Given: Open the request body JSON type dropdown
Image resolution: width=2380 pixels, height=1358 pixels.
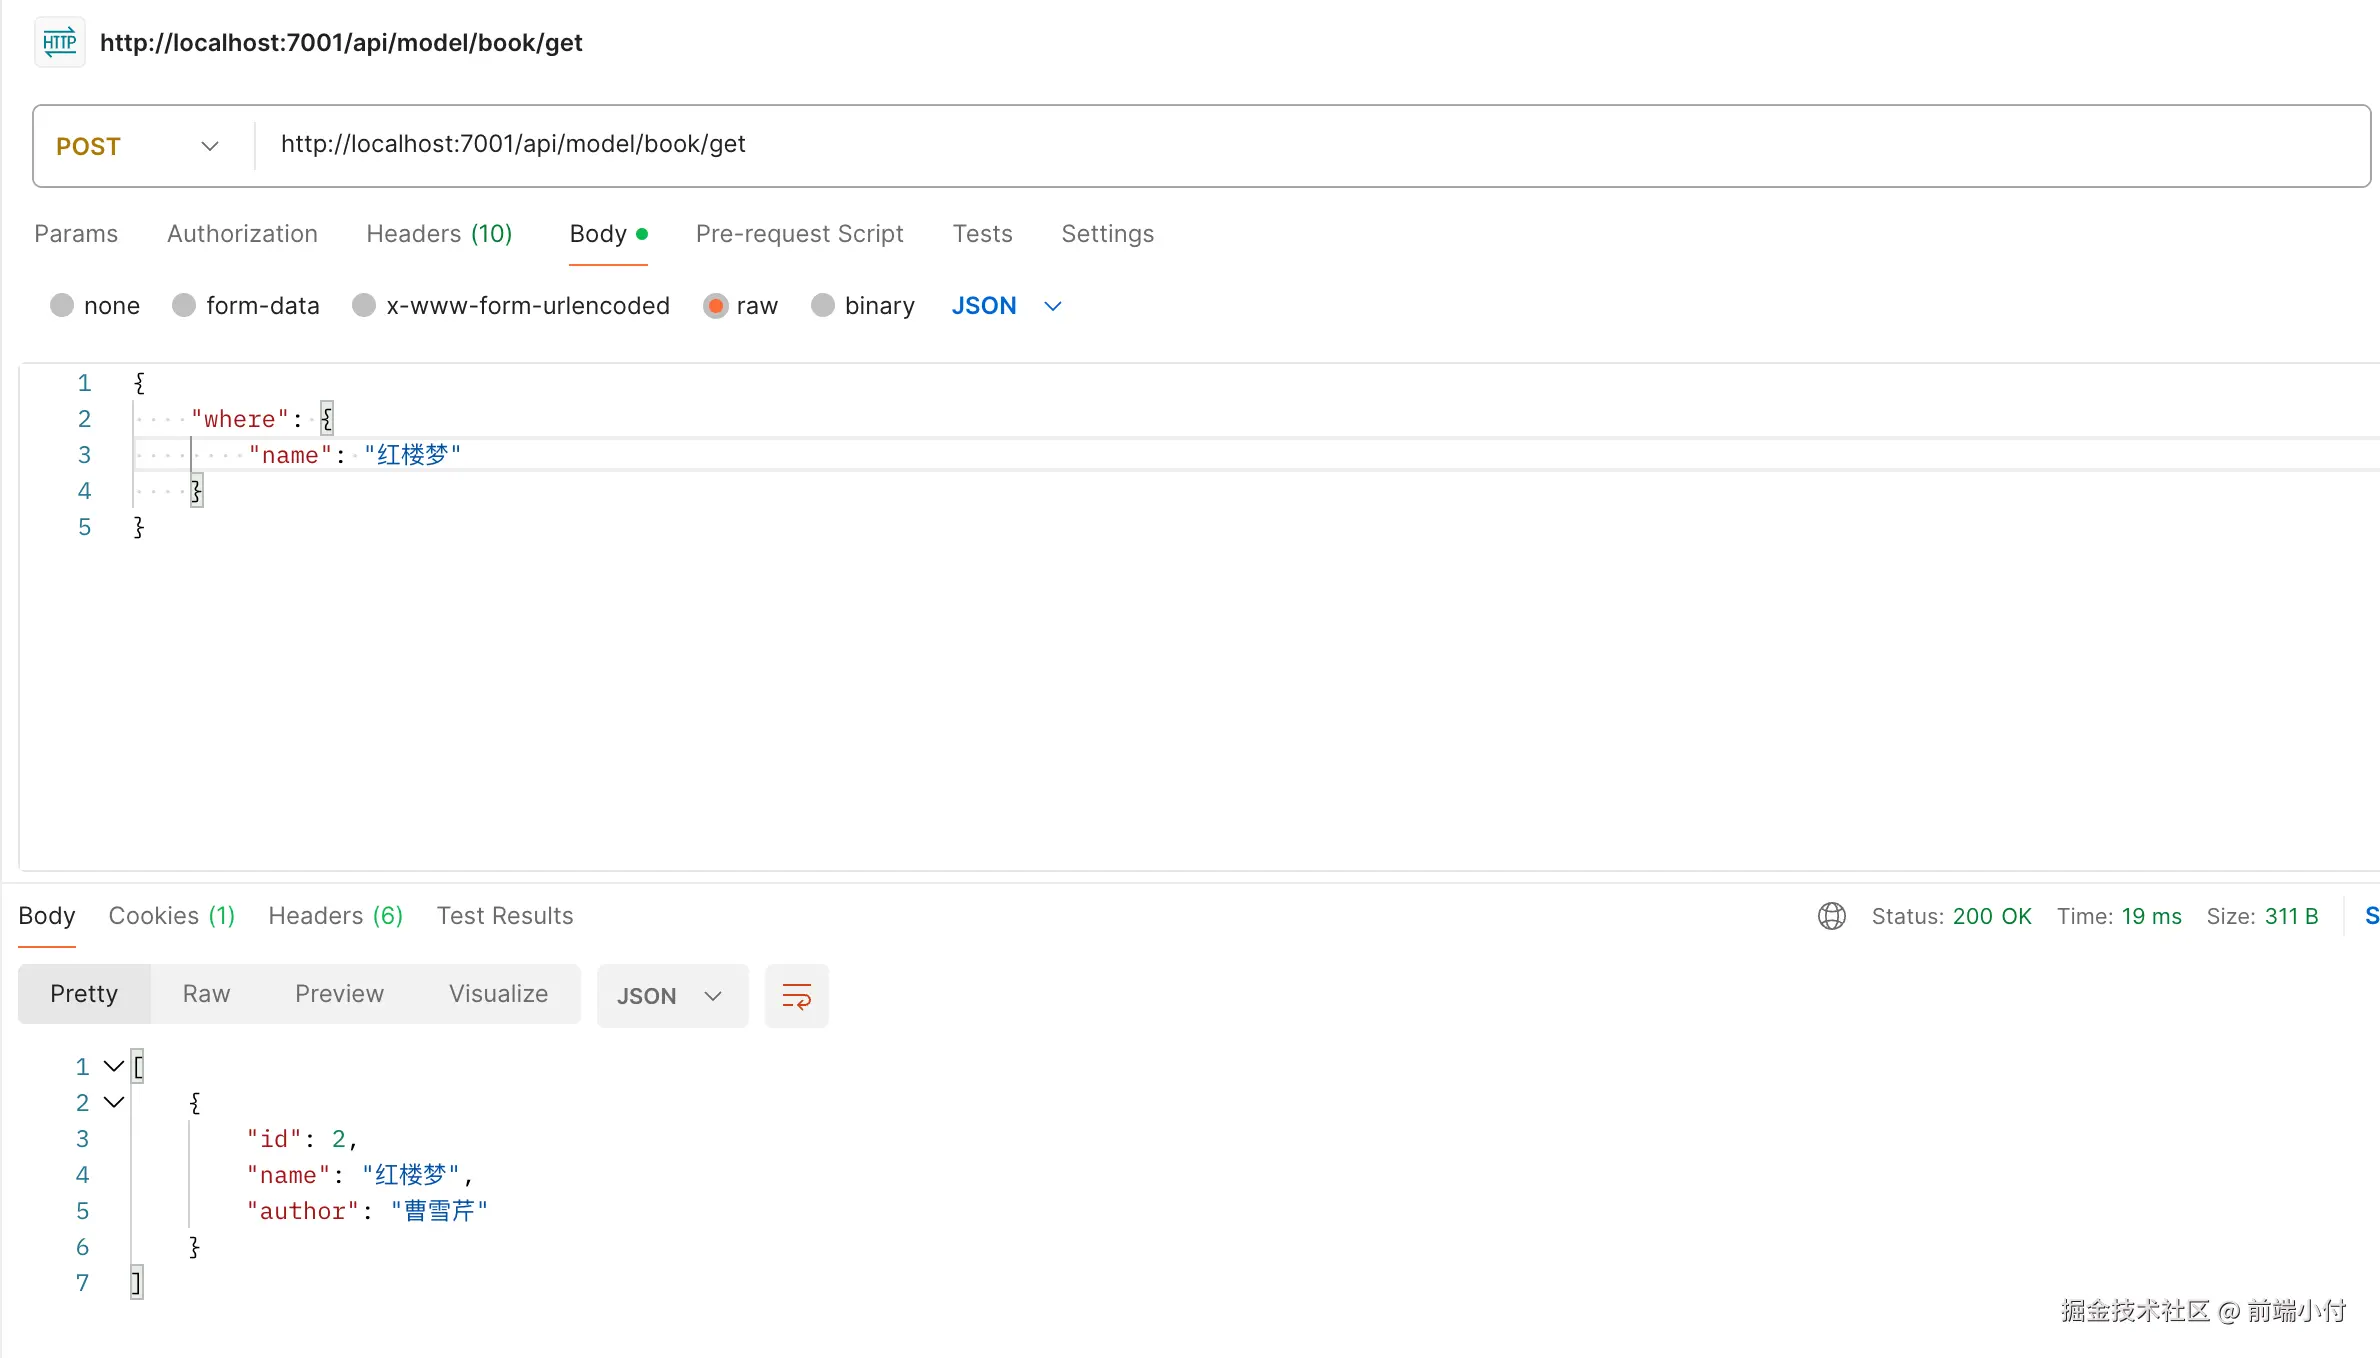Looking at the screenshot, I should point(1006,305).
